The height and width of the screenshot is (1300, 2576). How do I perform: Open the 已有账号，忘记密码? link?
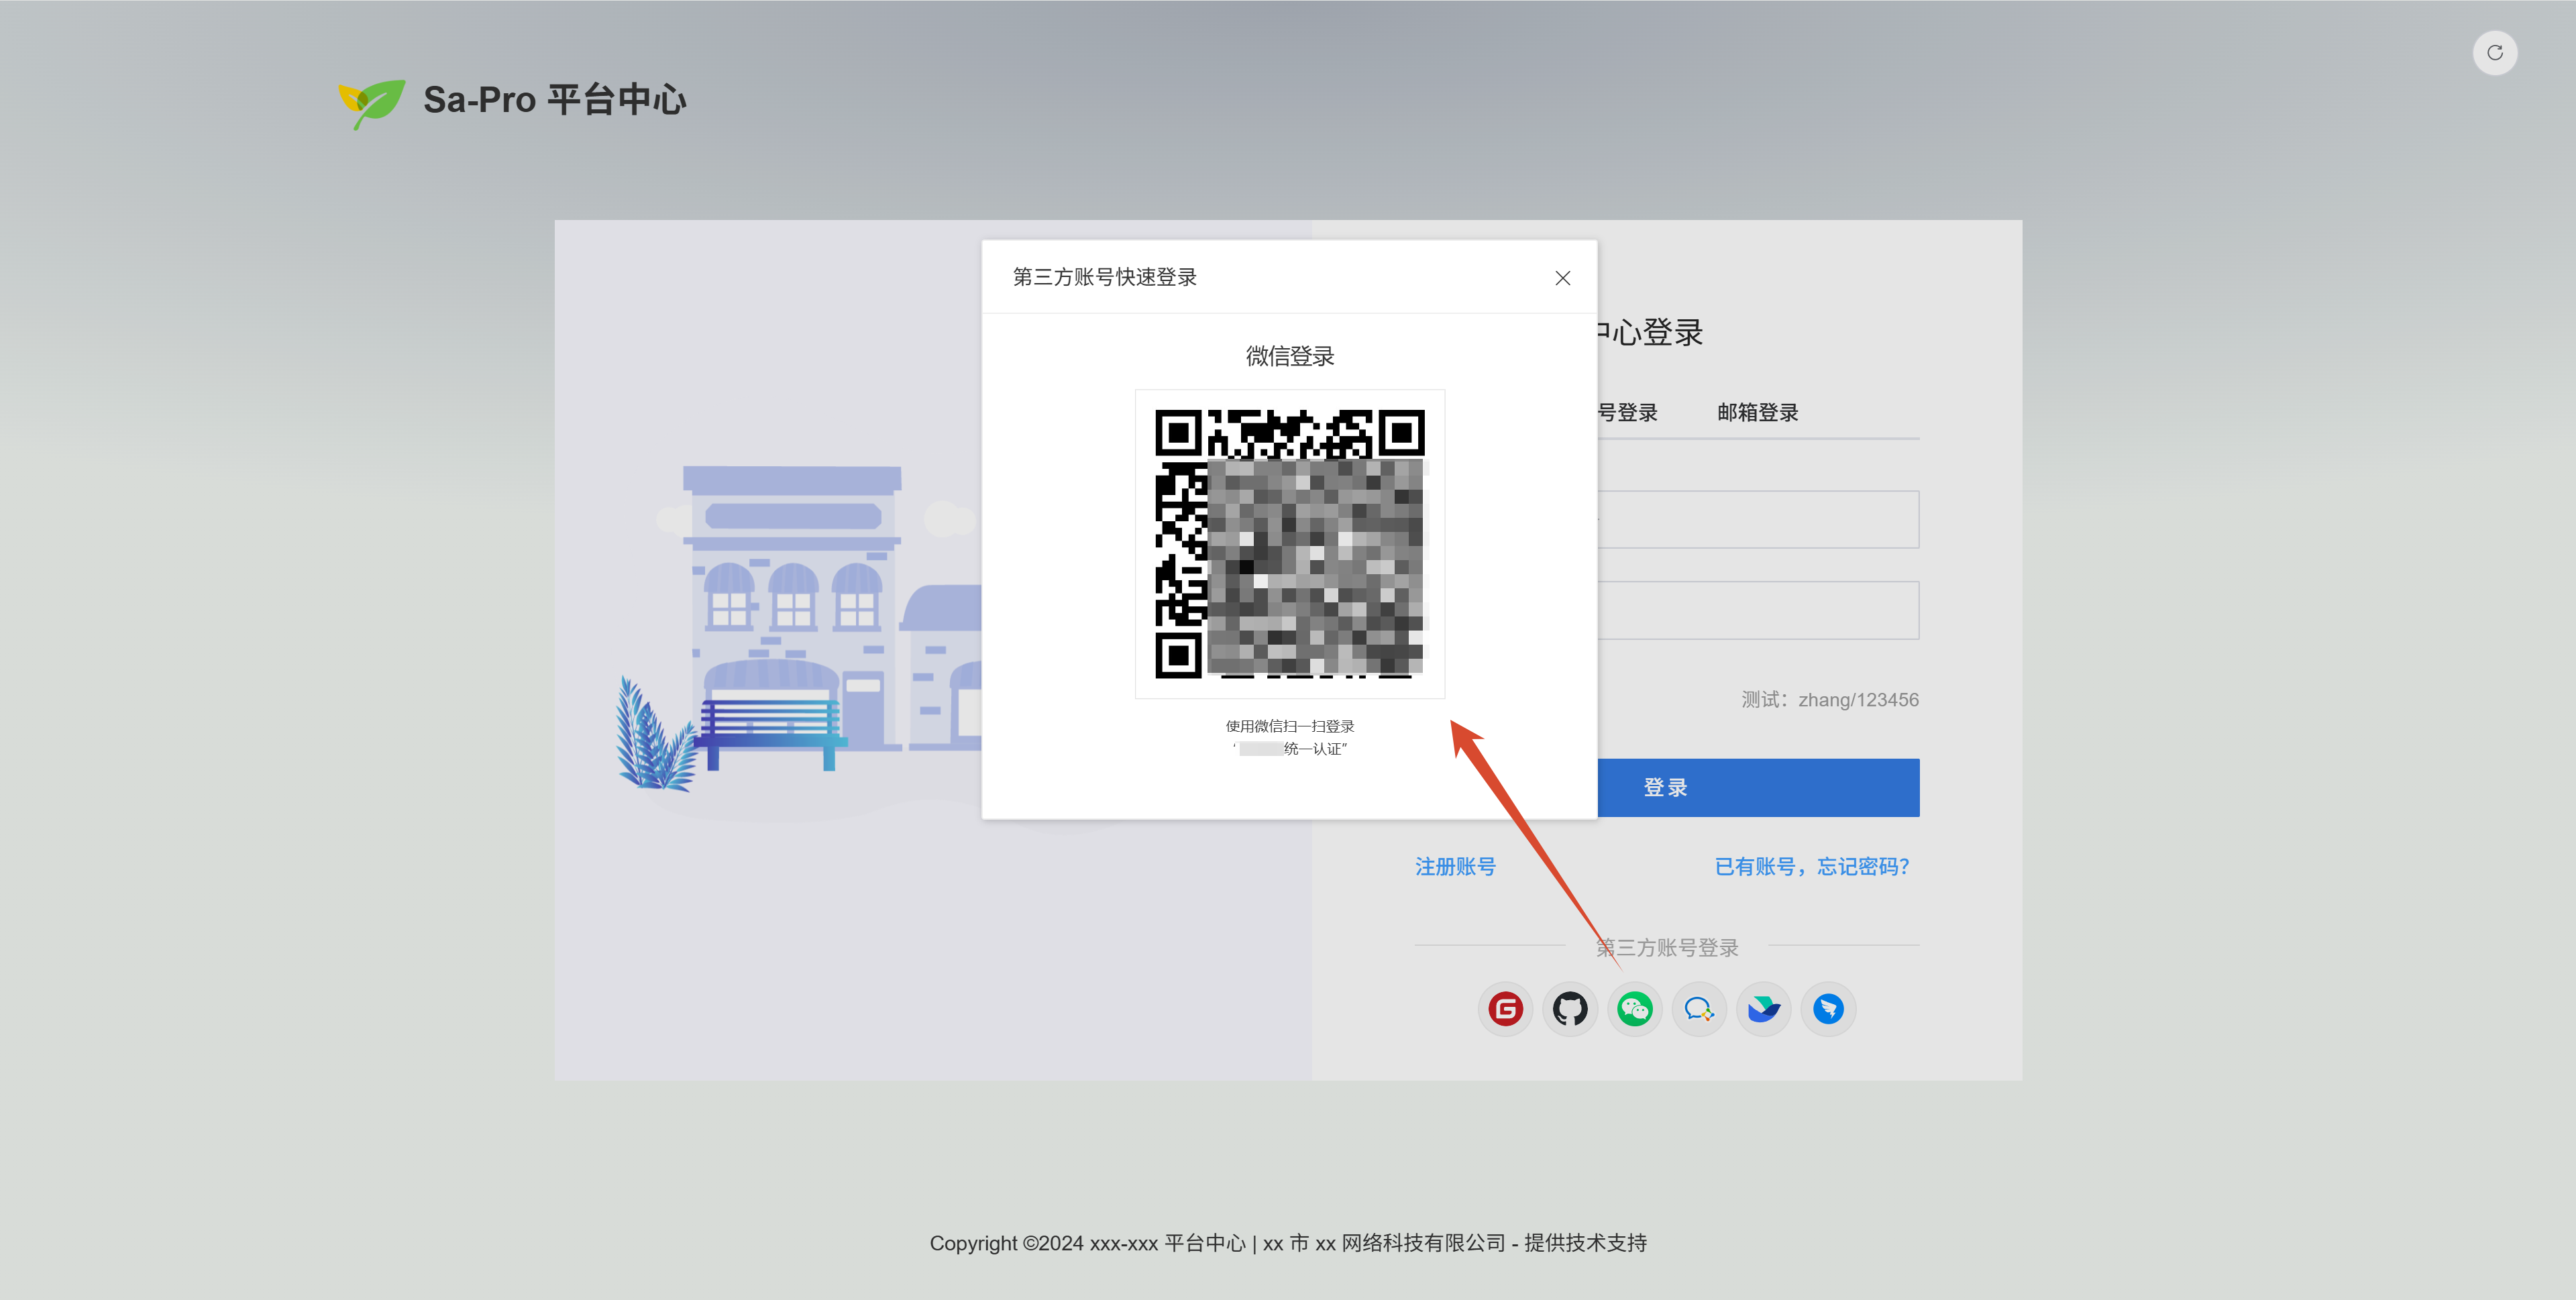1812,867
